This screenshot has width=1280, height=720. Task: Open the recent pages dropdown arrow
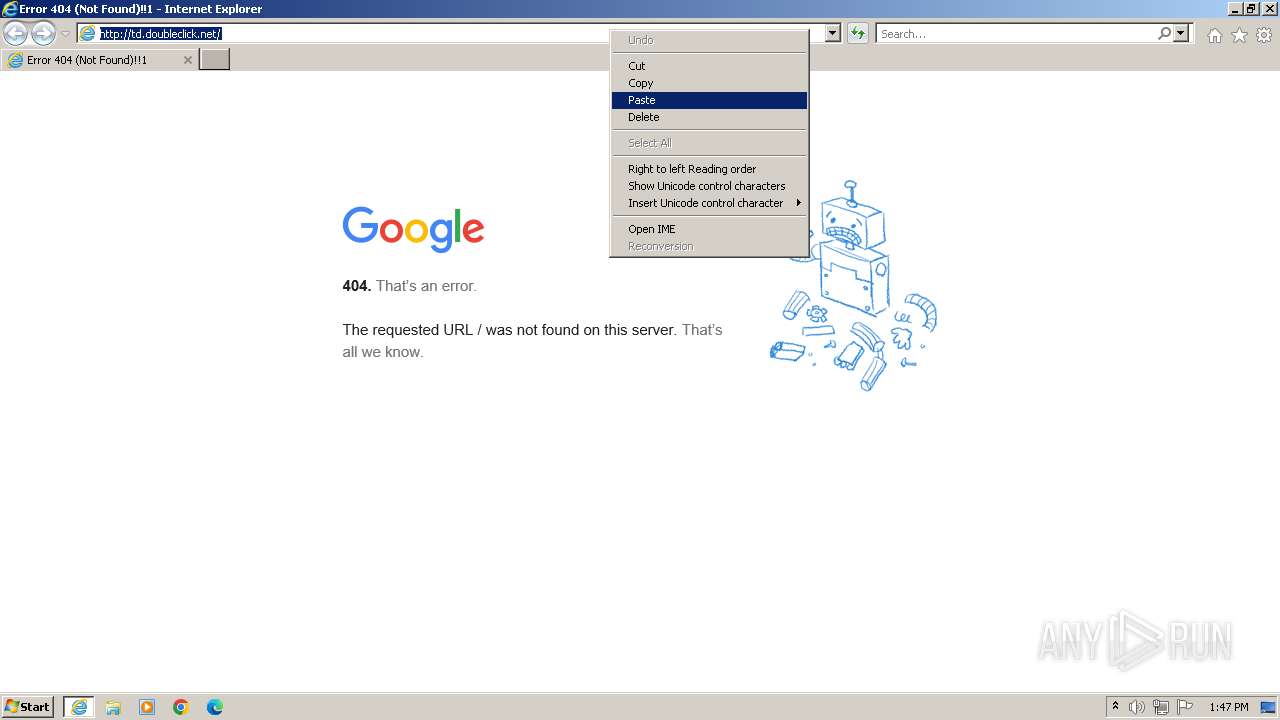pyautogui.click(x=65, y=34)
